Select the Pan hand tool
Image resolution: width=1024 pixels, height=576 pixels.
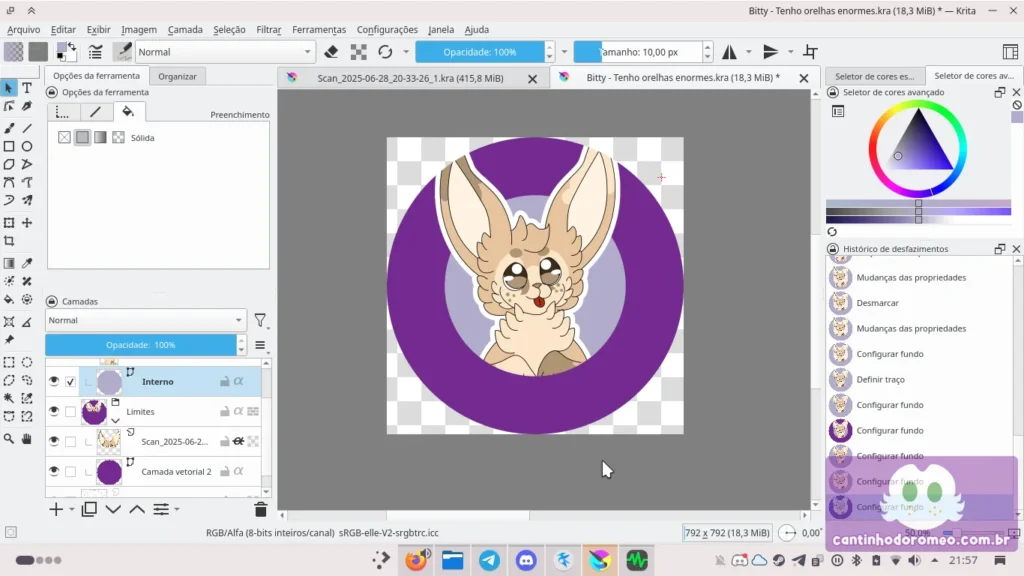(27, 439)
